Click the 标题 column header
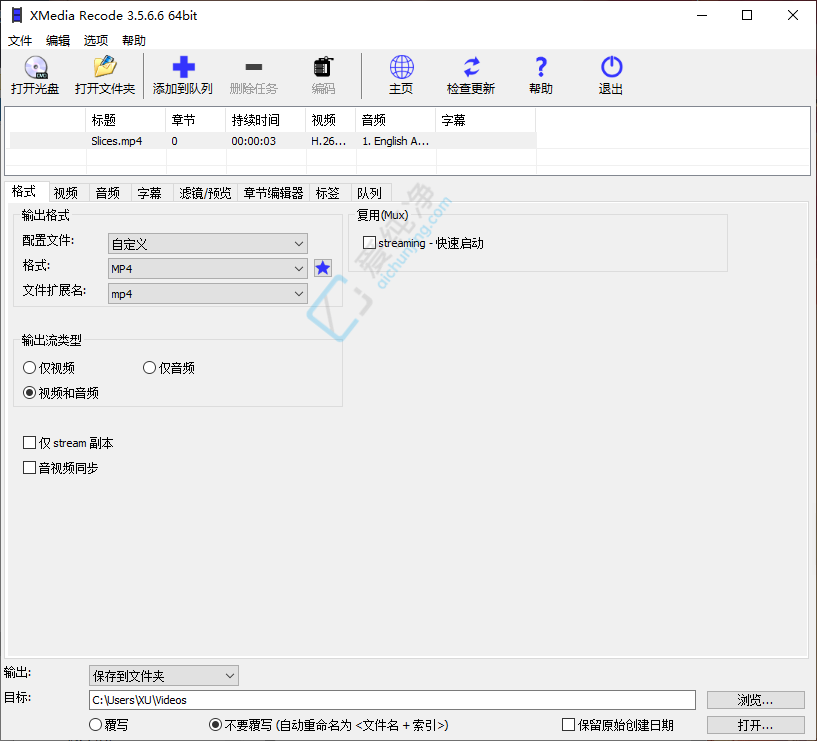 click(x=126, y=120)
